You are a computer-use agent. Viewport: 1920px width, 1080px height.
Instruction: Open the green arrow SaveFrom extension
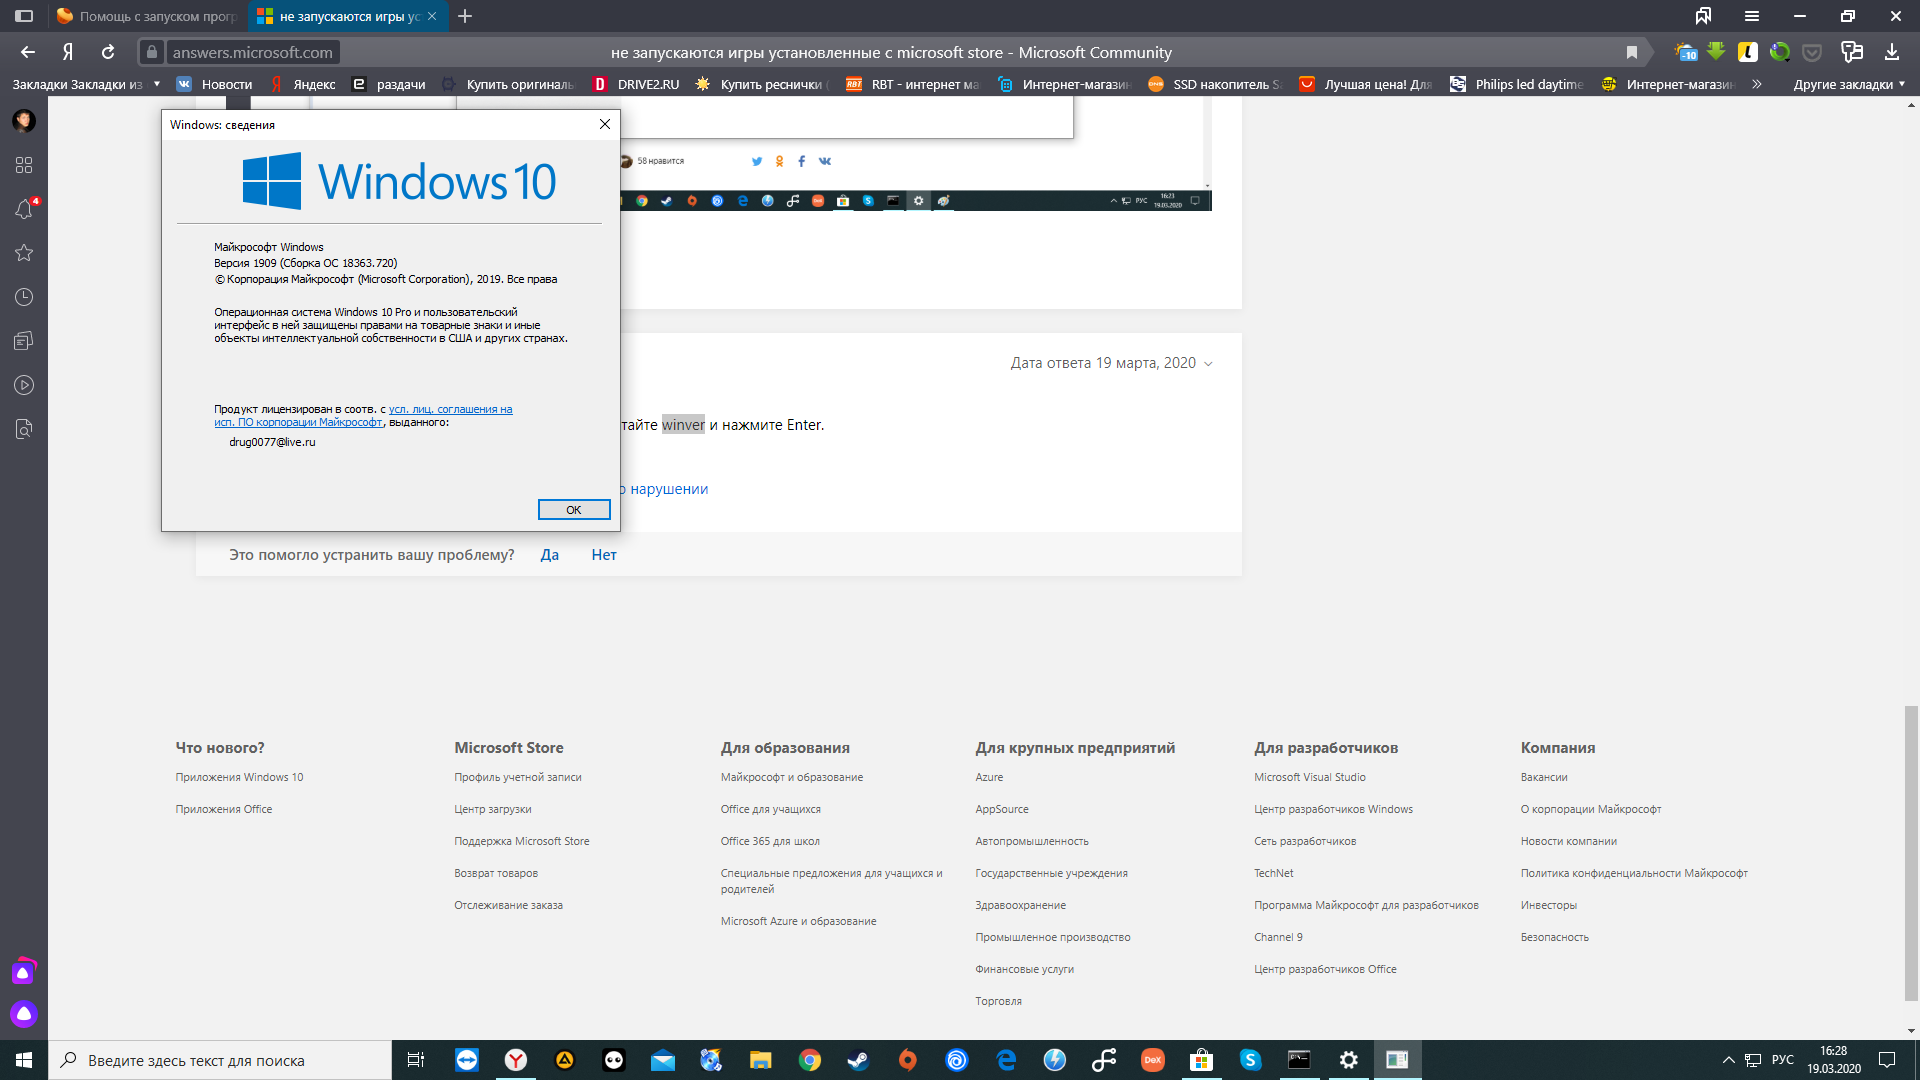(x=1716, y=52)
